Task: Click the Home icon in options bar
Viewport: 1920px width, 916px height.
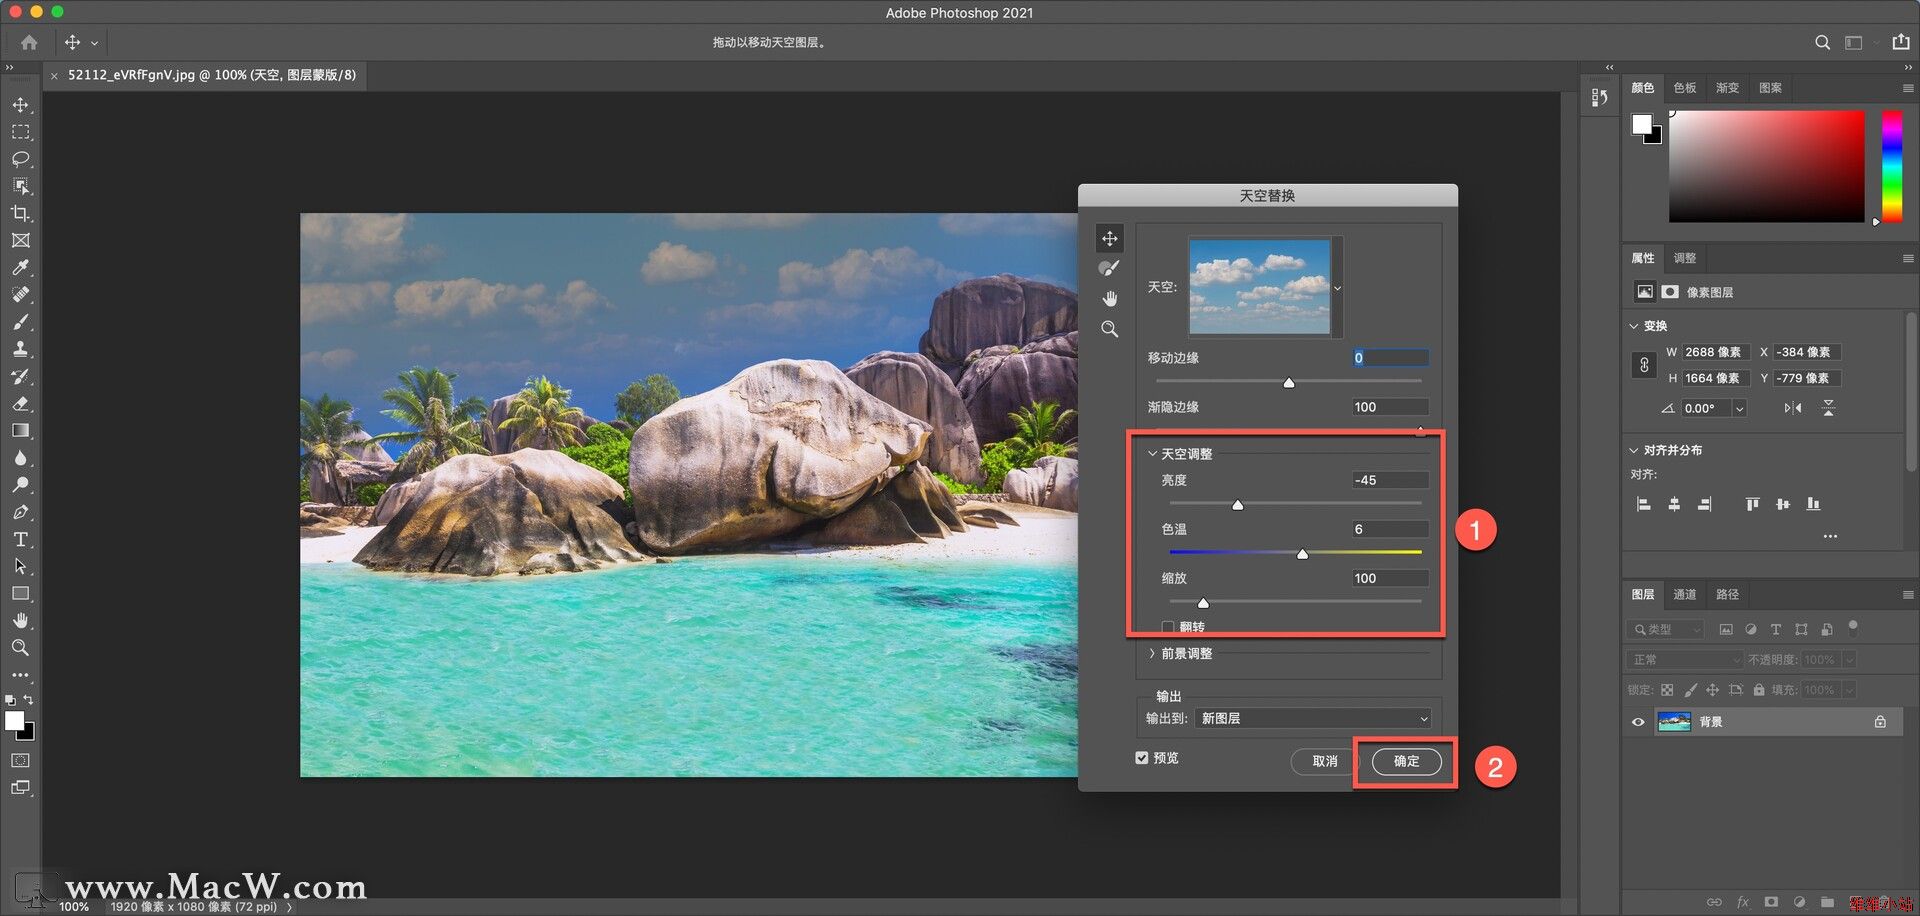Action: point(29,42)
